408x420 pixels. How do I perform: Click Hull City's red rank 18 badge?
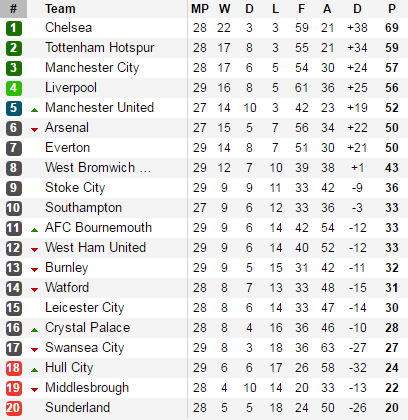(x=14, y=368)
